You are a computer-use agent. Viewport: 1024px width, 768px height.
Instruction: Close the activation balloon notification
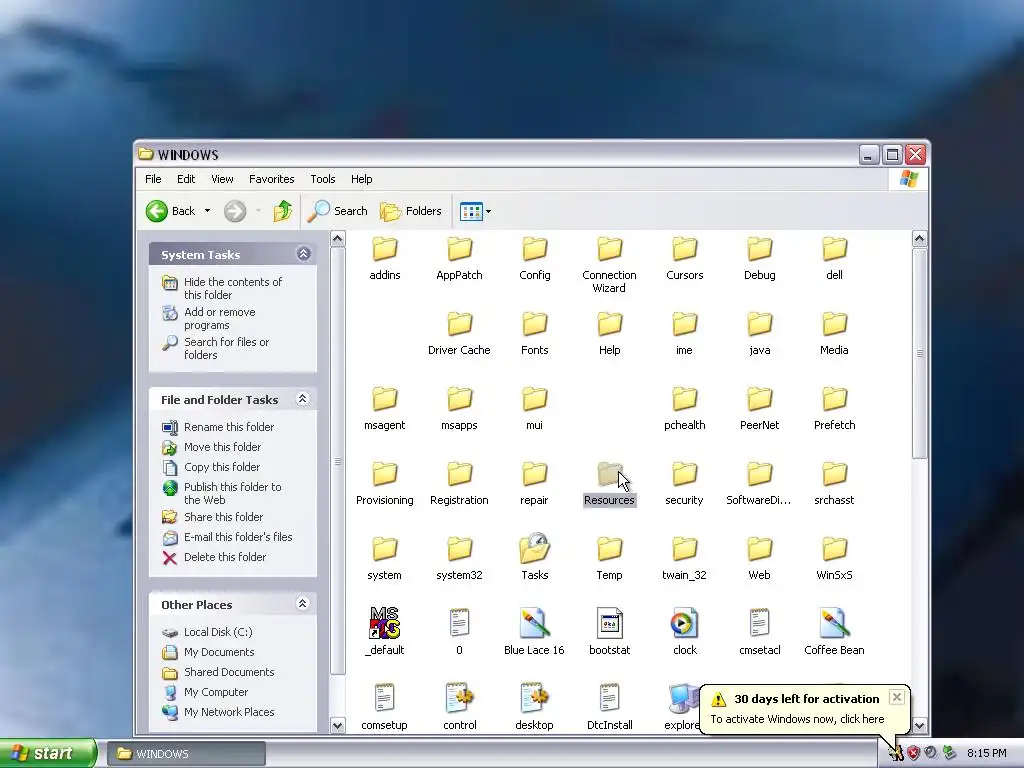click(x=897, y=697)
